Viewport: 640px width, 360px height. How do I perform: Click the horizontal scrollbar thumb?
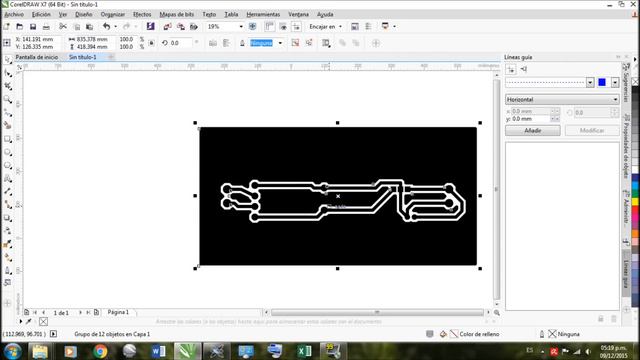coord(377,313)
